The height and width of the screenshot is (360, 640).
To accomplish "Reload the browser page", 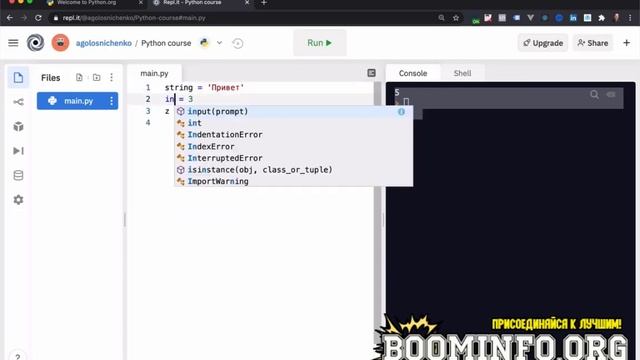I will (x=38, y=18).
